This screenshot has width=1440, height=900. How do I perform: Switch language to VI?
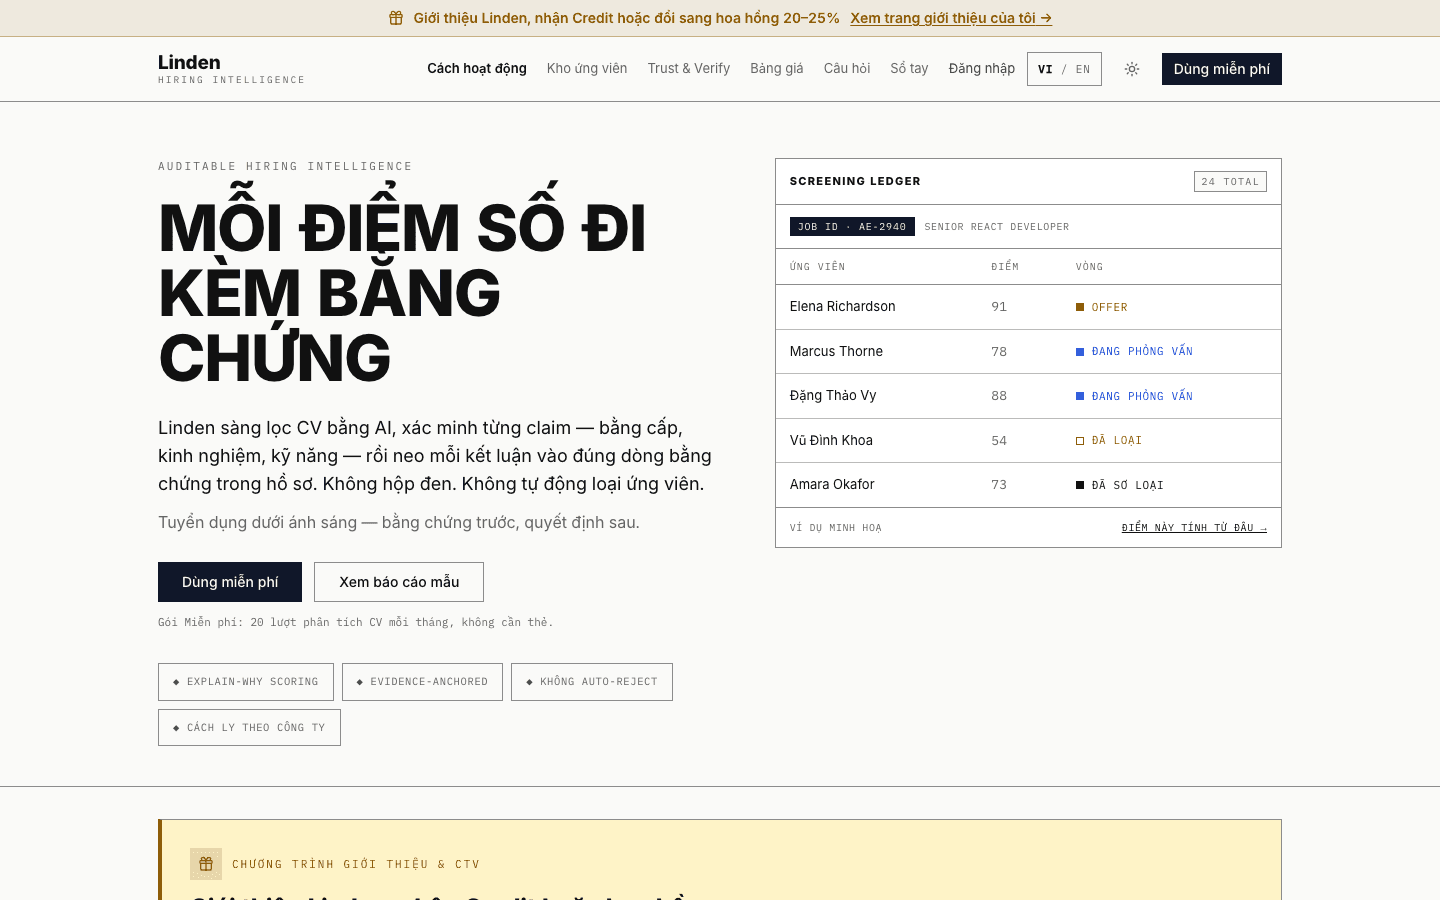(1045, 69)
